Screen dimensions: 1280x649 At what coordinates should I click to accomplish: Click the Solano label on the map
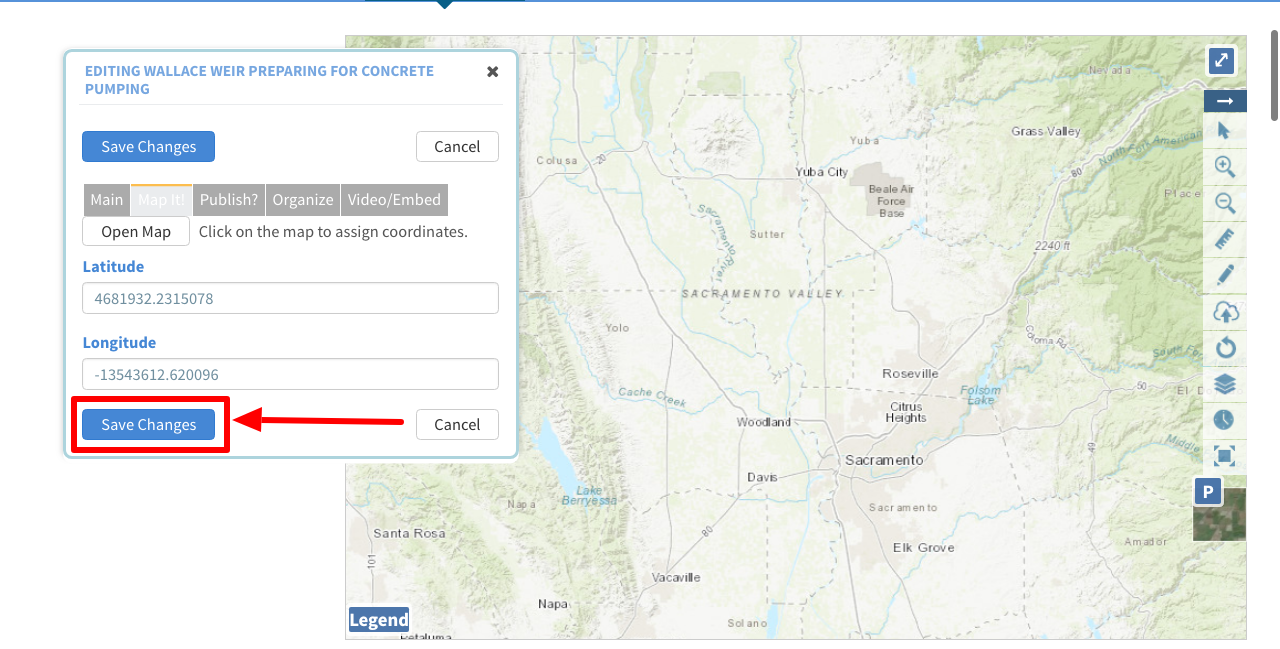pos(747,623)
